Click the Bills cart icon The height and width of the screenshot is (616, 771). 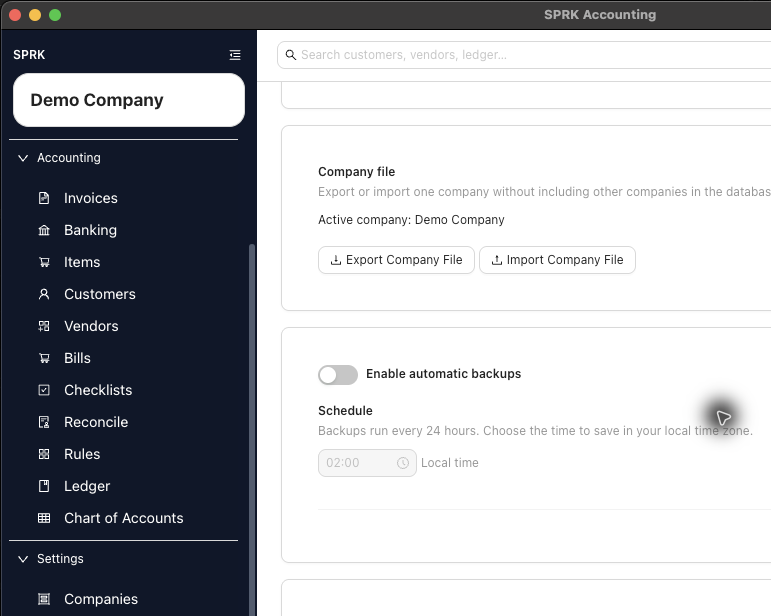click(x=44, y=358)
